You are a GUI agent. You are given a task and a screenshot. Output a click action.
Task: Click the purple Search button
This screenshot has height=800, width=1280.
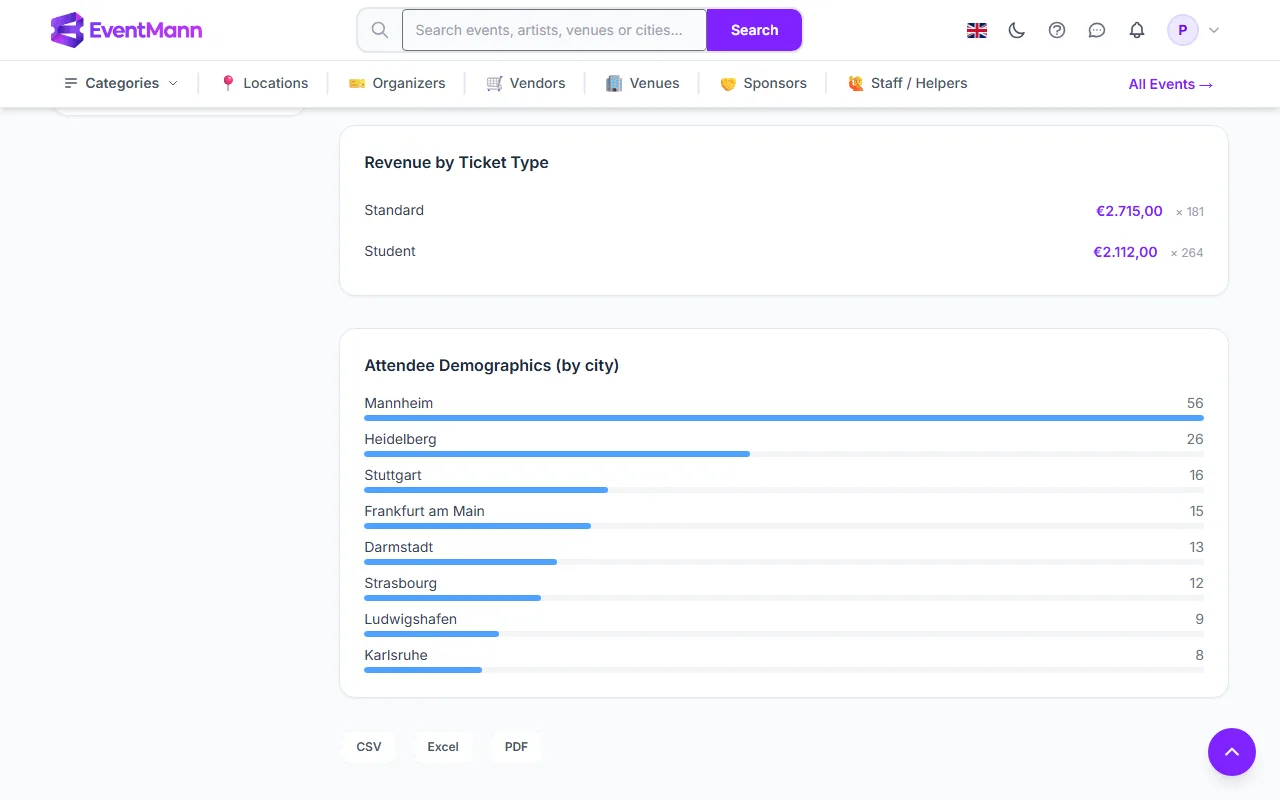(x=754, y=30)
